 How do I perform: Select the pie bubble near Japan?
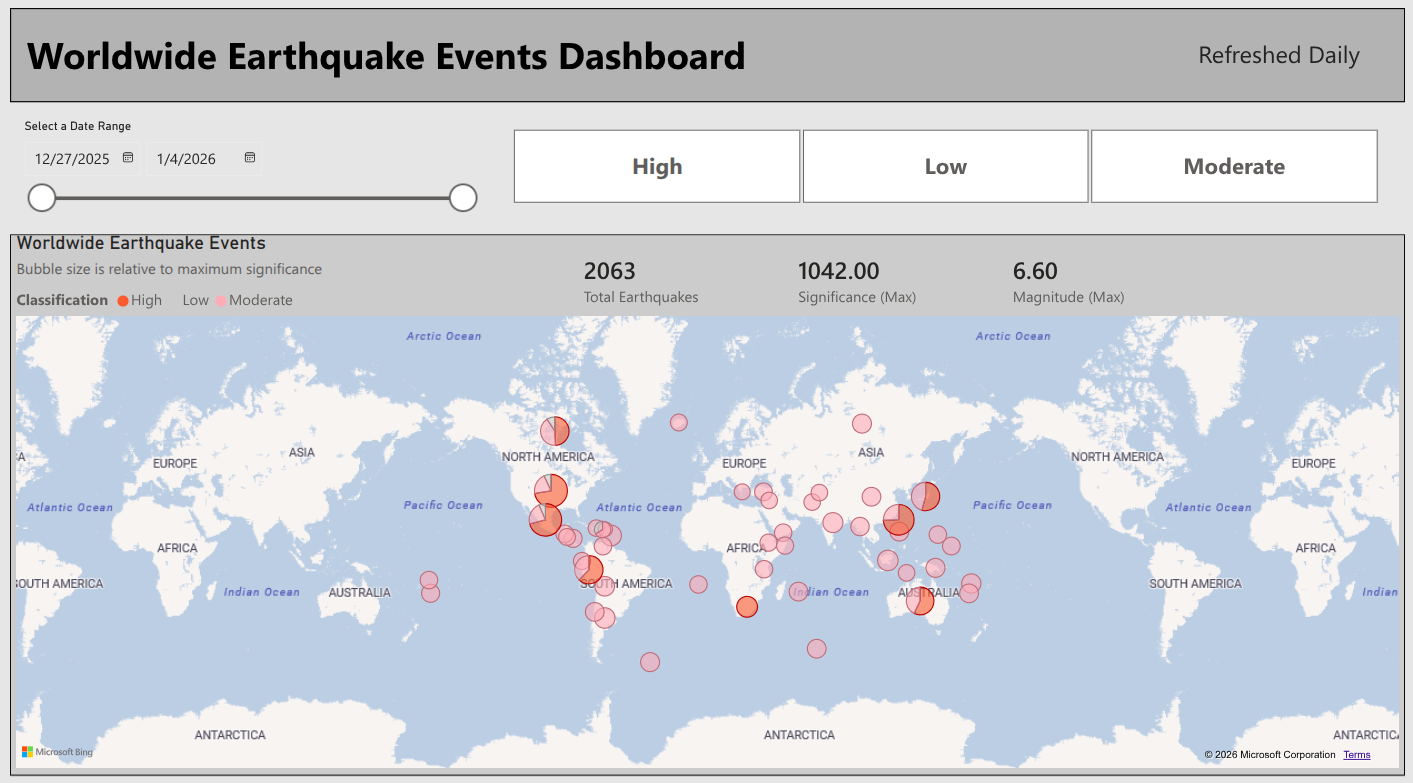click(925, 496)
